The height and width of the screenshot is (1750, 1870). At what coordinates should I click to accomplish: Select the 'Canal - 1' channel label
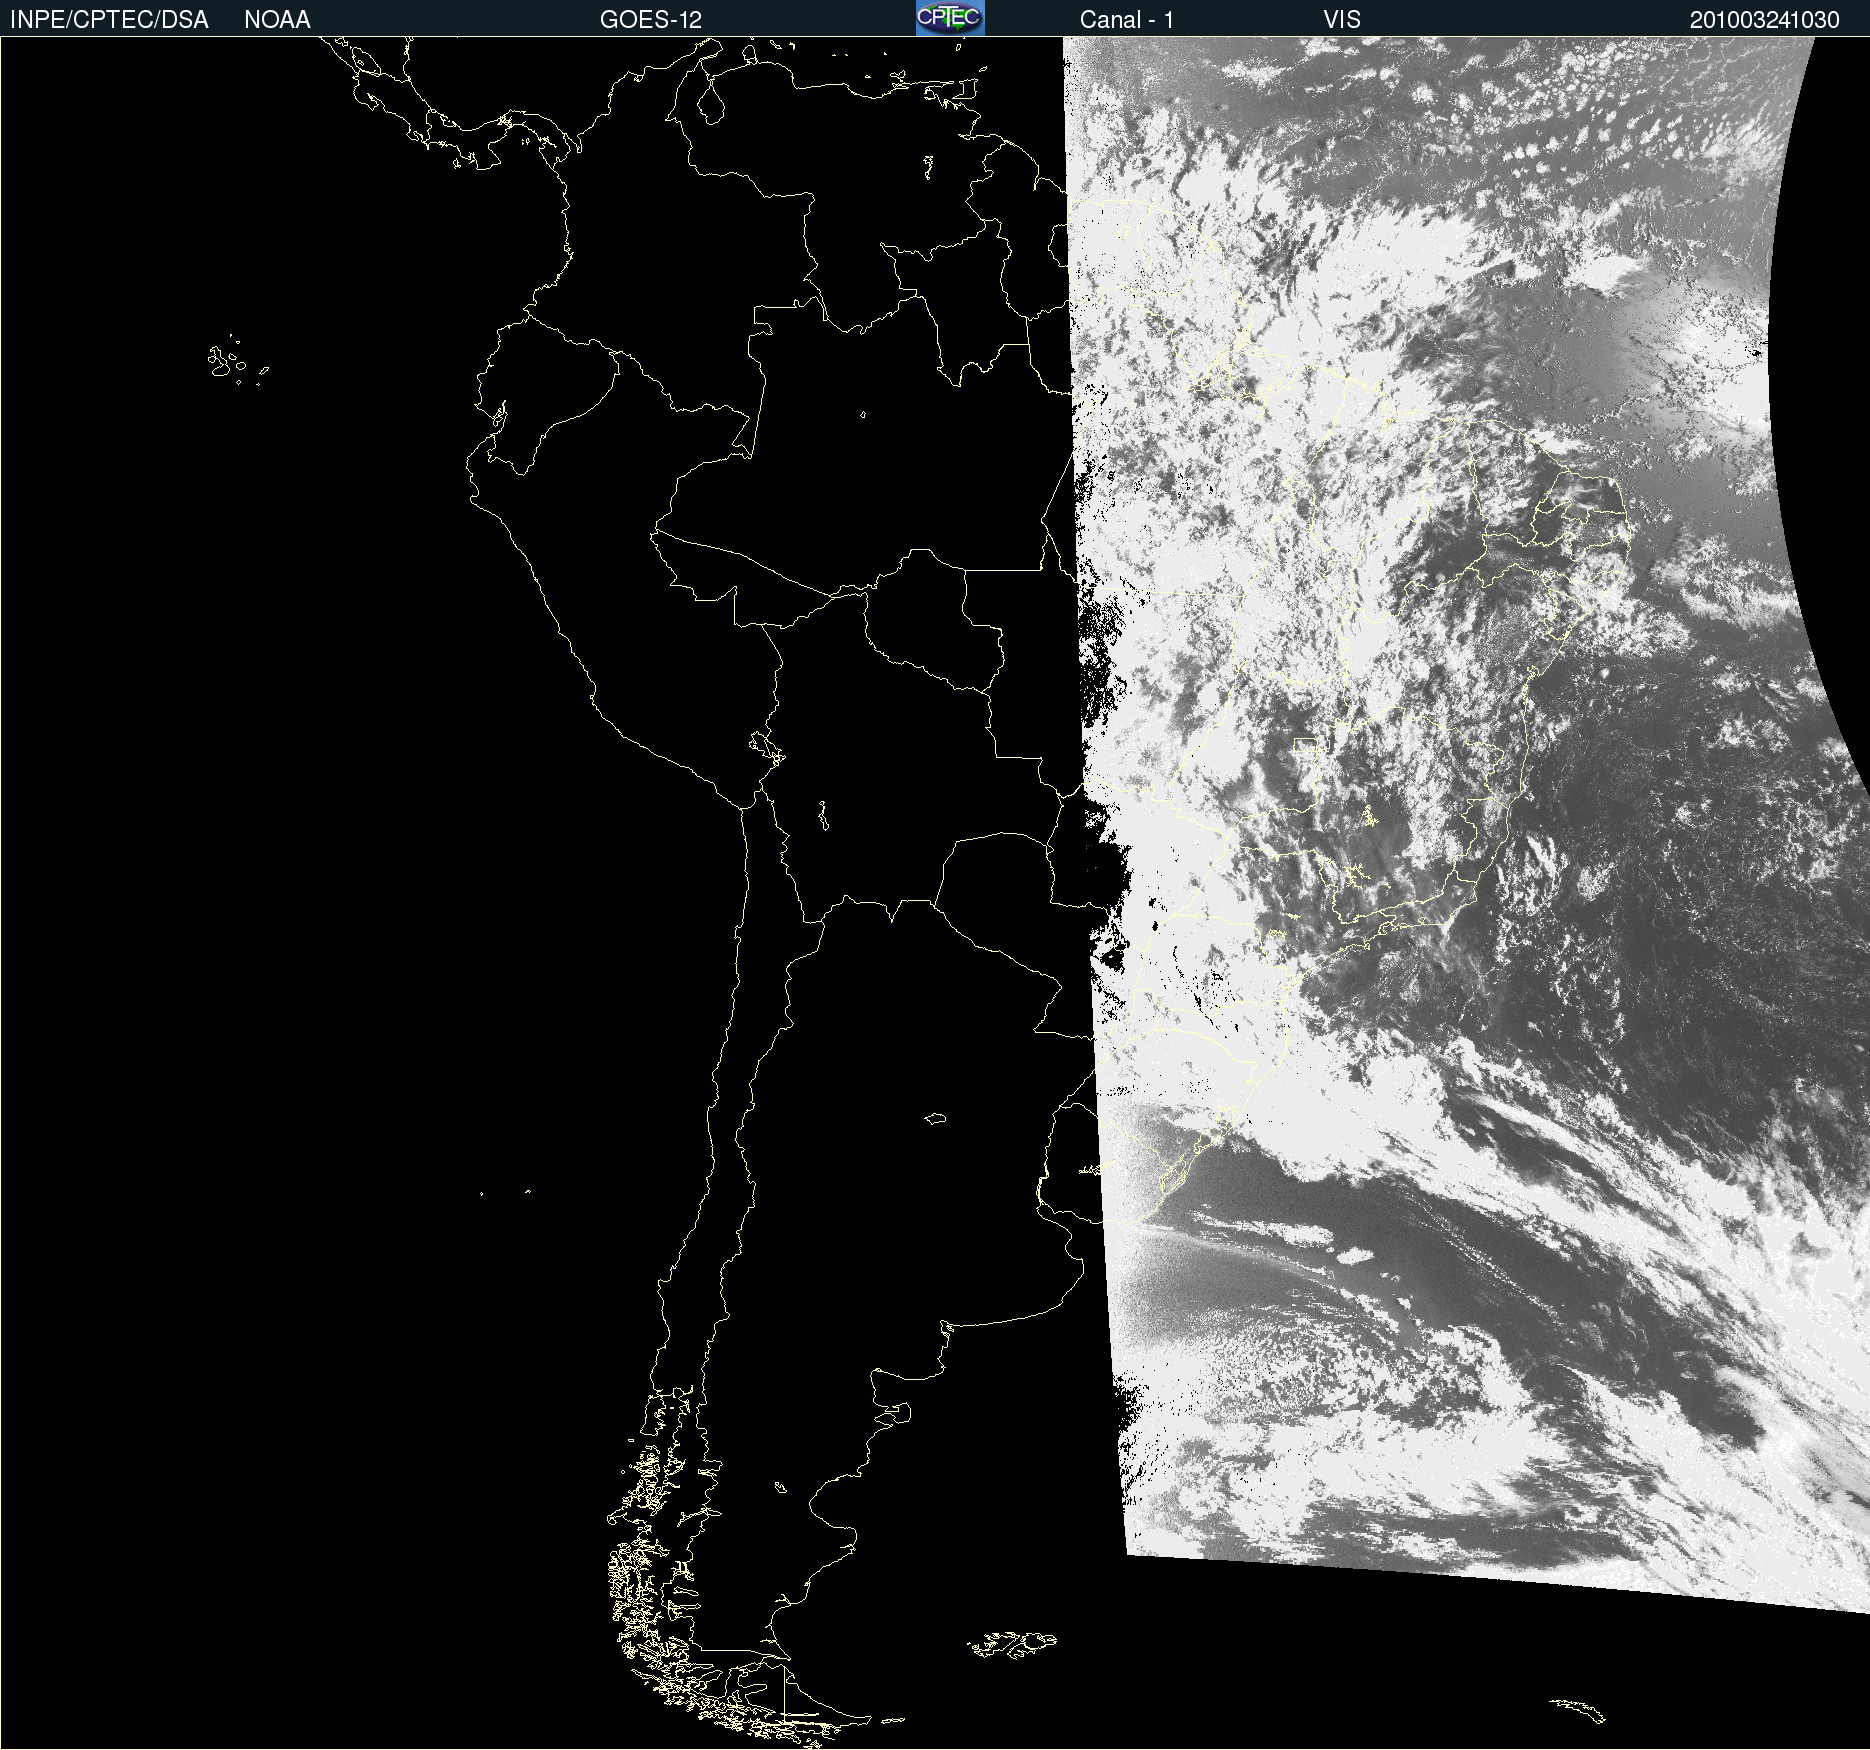point(1127,20)
